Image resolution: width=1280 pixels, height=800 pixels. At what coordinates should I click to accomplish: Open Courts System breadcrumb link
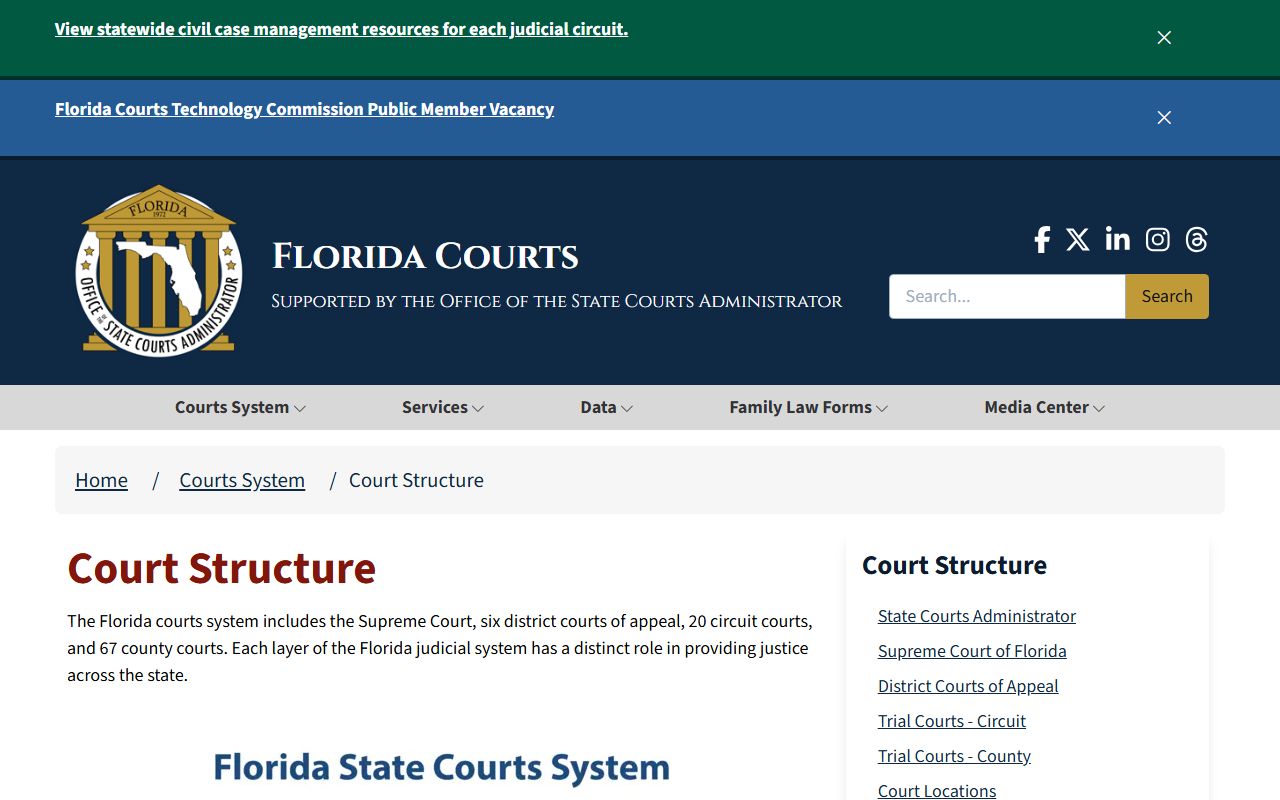[x=242, y=480]
